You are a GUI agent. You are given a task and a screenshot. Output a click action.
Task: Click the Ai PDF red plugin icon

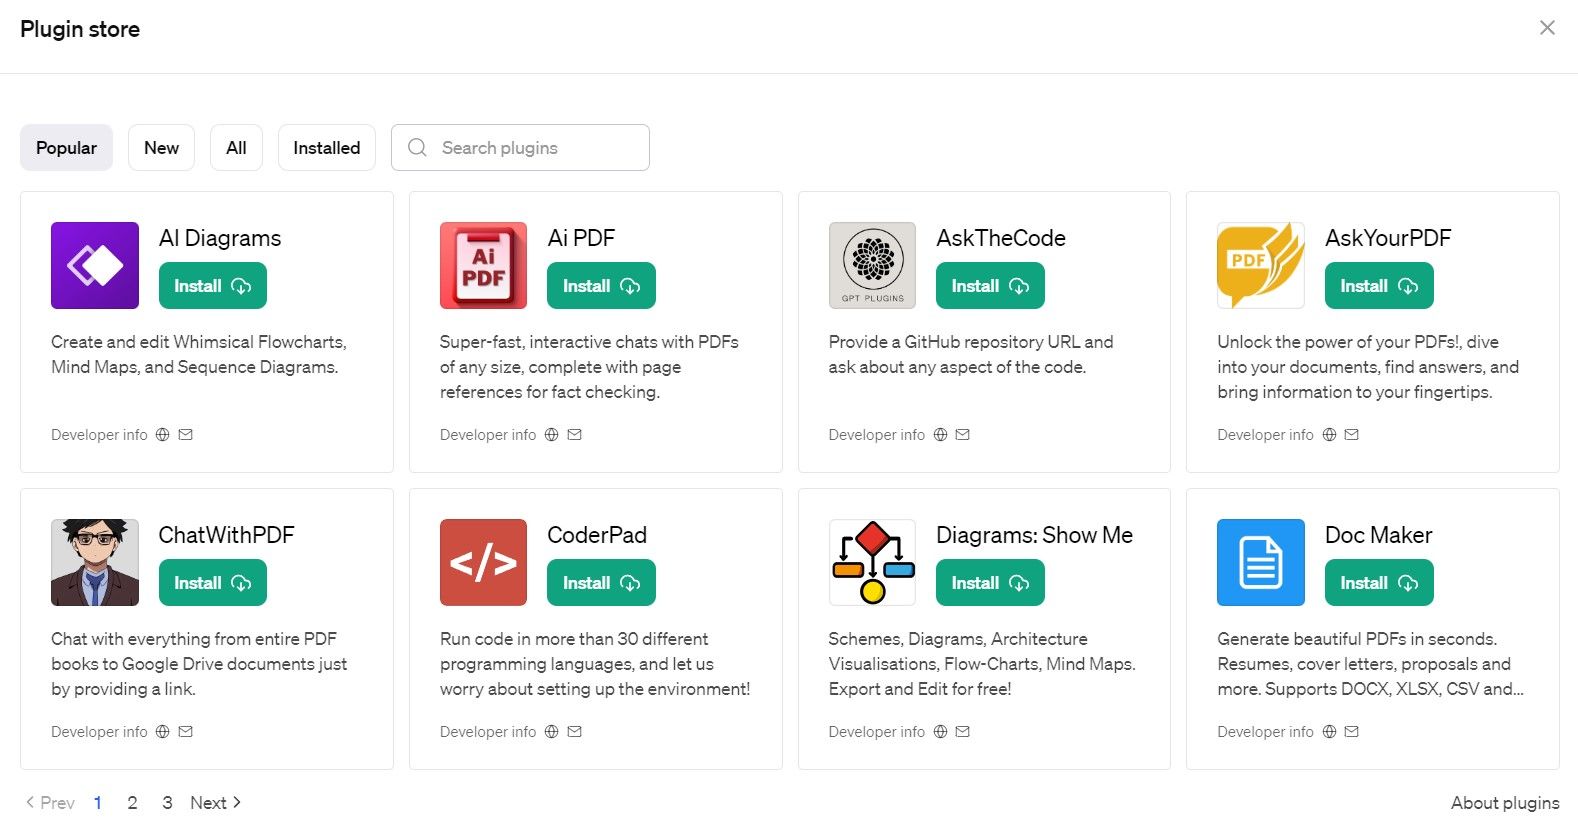(x=483, y=265)
